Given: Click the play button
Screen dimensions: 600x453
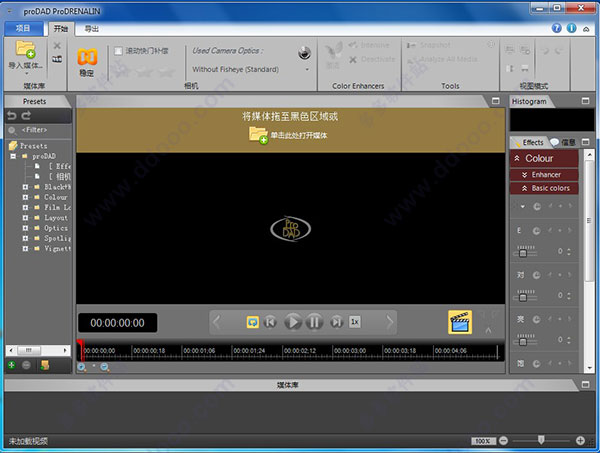Looking at the screenshot, I should click(293, 322).
